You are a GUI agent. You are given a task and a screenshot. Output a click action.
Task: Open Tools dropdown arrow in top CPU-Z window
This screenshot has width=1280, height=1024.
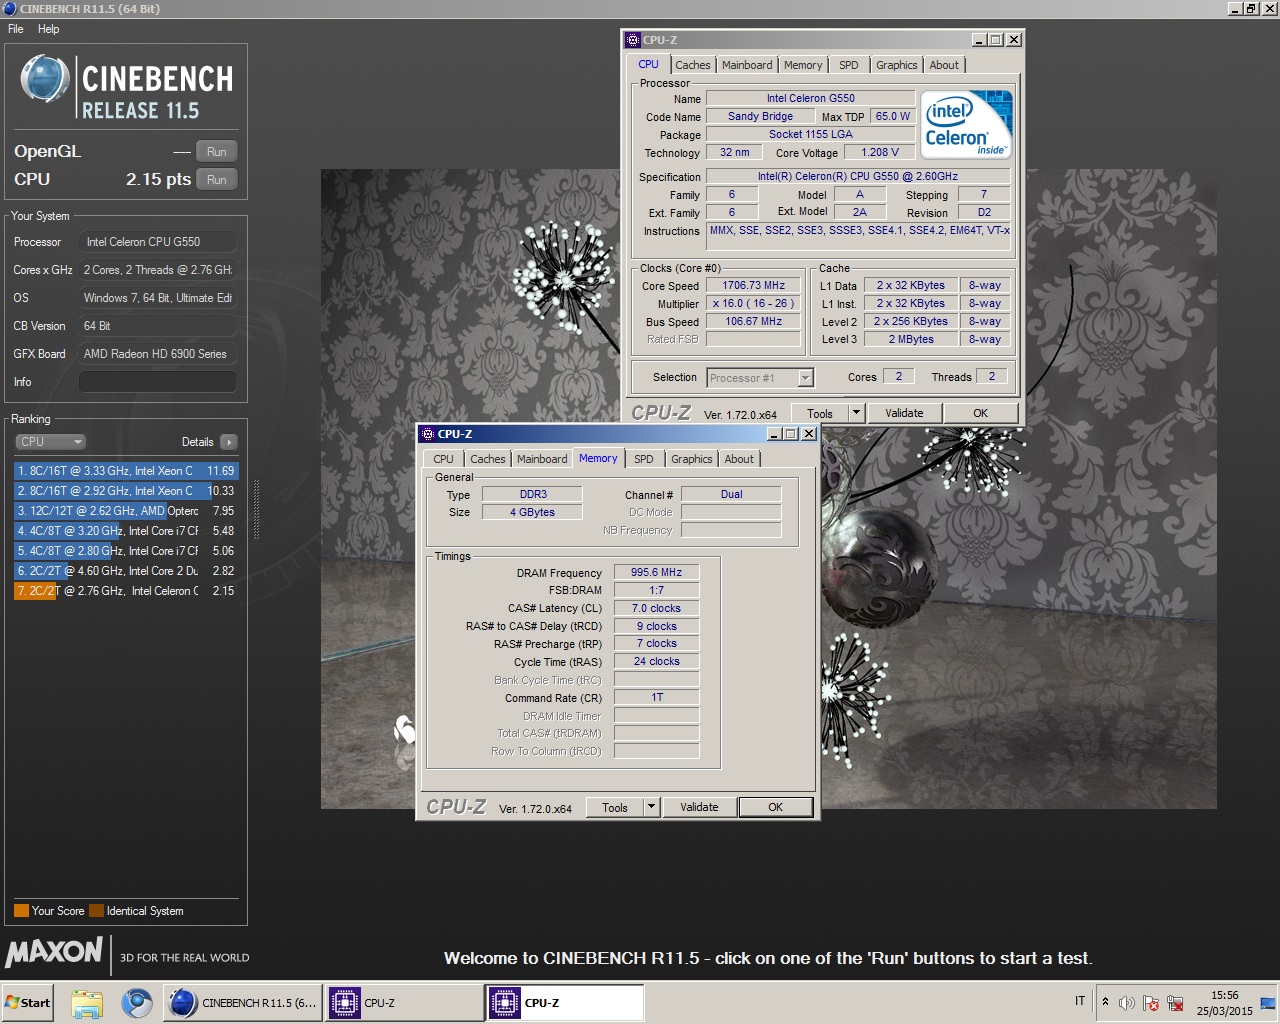tap(856, 413)
